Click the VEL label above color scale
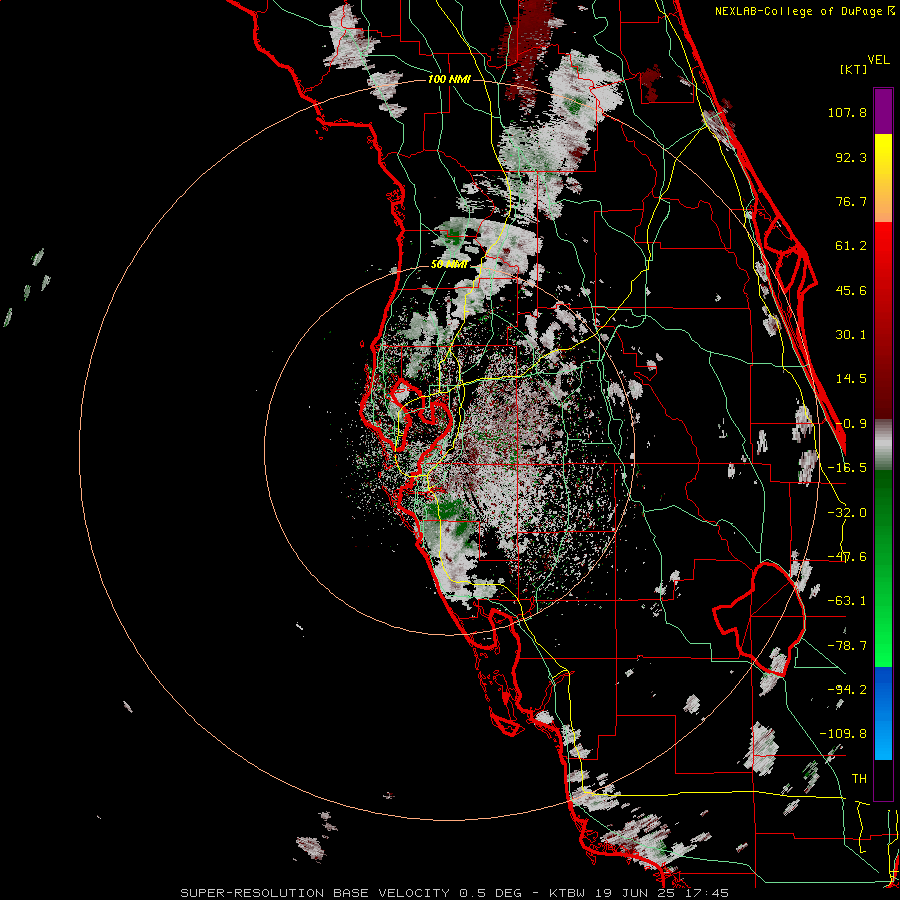This screenshot has height=900, width=900. pos(878,60)
